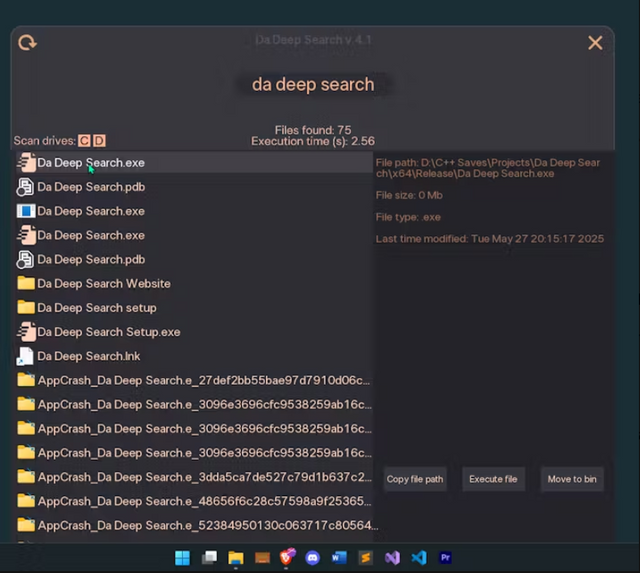Open Brave browser from the taskbar
This screenshot has height=573, width=640.
[287, 557]
